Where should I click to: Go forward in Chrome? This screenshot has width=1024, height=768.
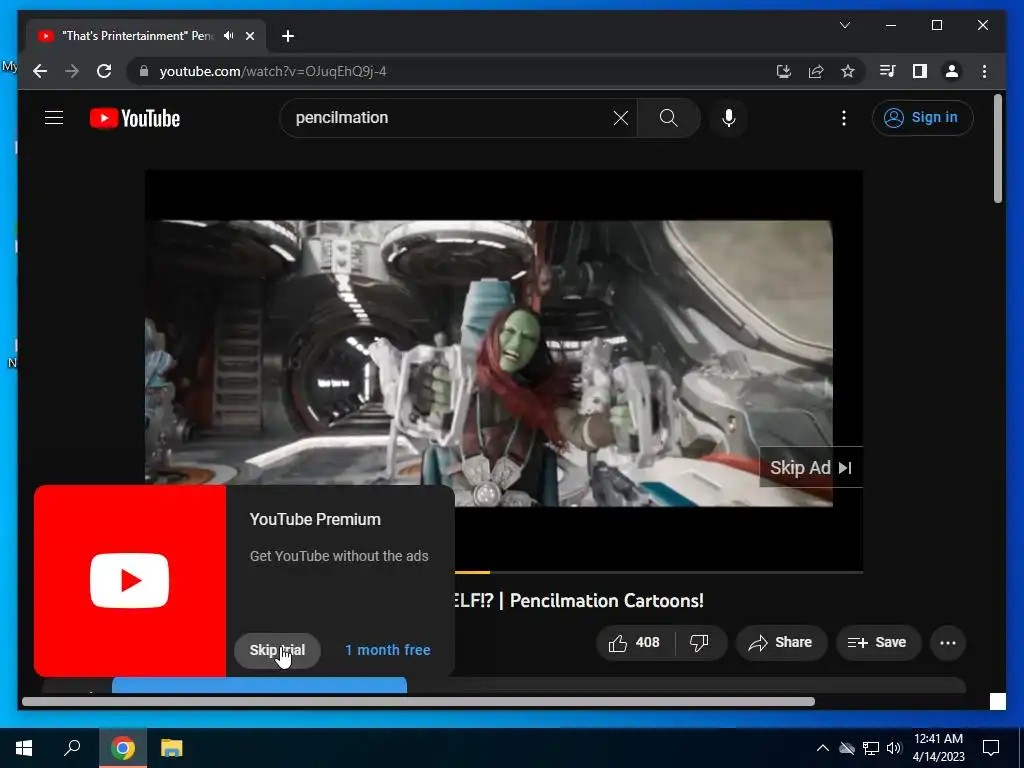(x=72, y=71)
